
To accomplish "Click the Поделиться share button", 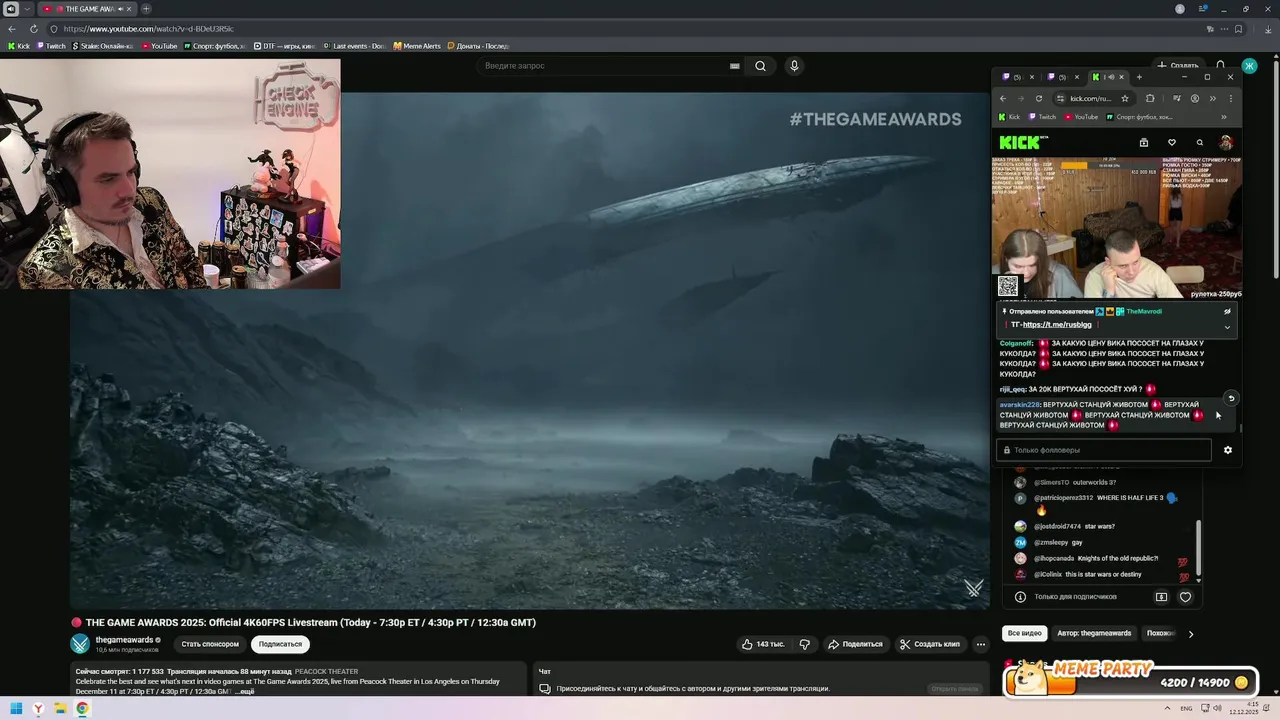I will point(855,644).
